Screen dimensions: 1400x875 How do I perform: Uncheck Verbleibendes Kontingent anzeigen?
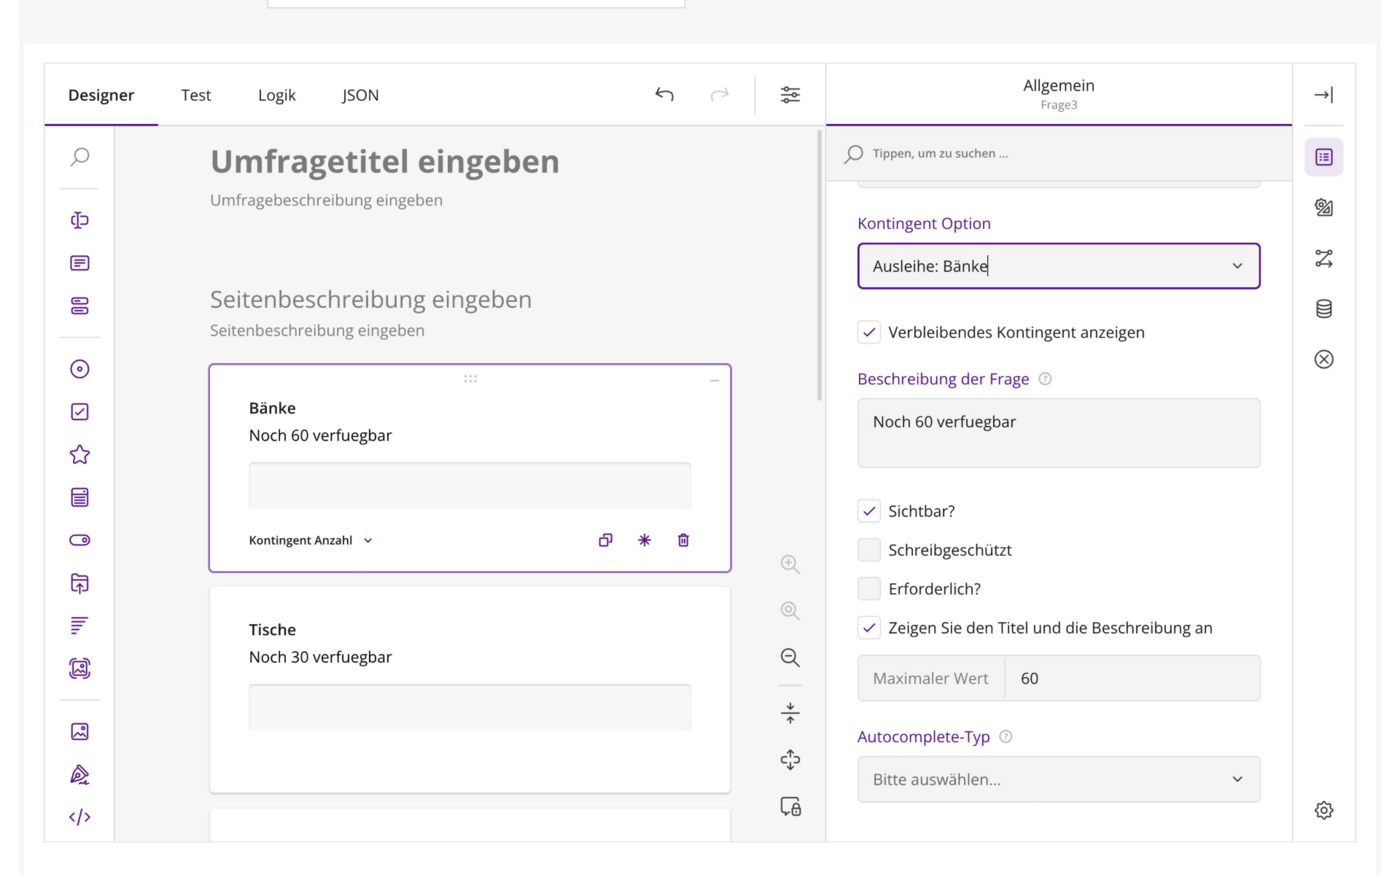tap(869, 332)
